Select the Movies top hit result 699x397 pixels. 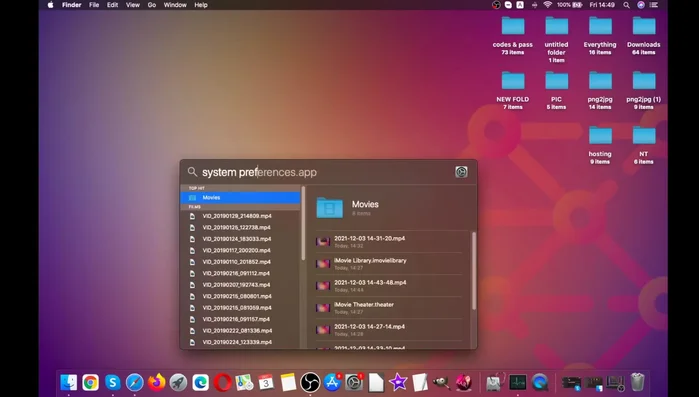[x=241, y=197]
